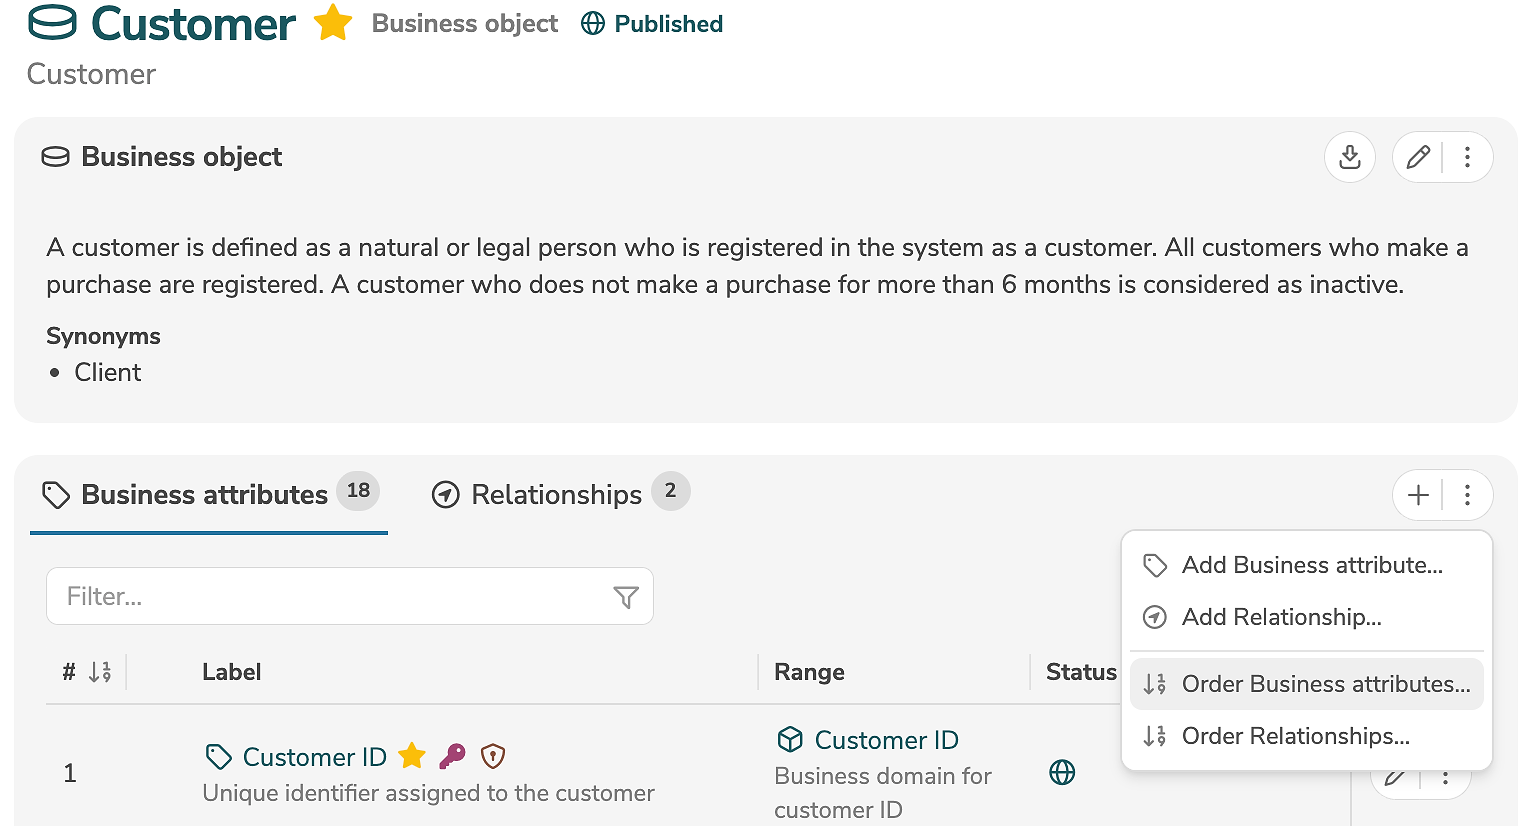Viewport: 1528px width, 826px height.
Task: Toggle the star on Customer ID row
Action: click(412, 756)
